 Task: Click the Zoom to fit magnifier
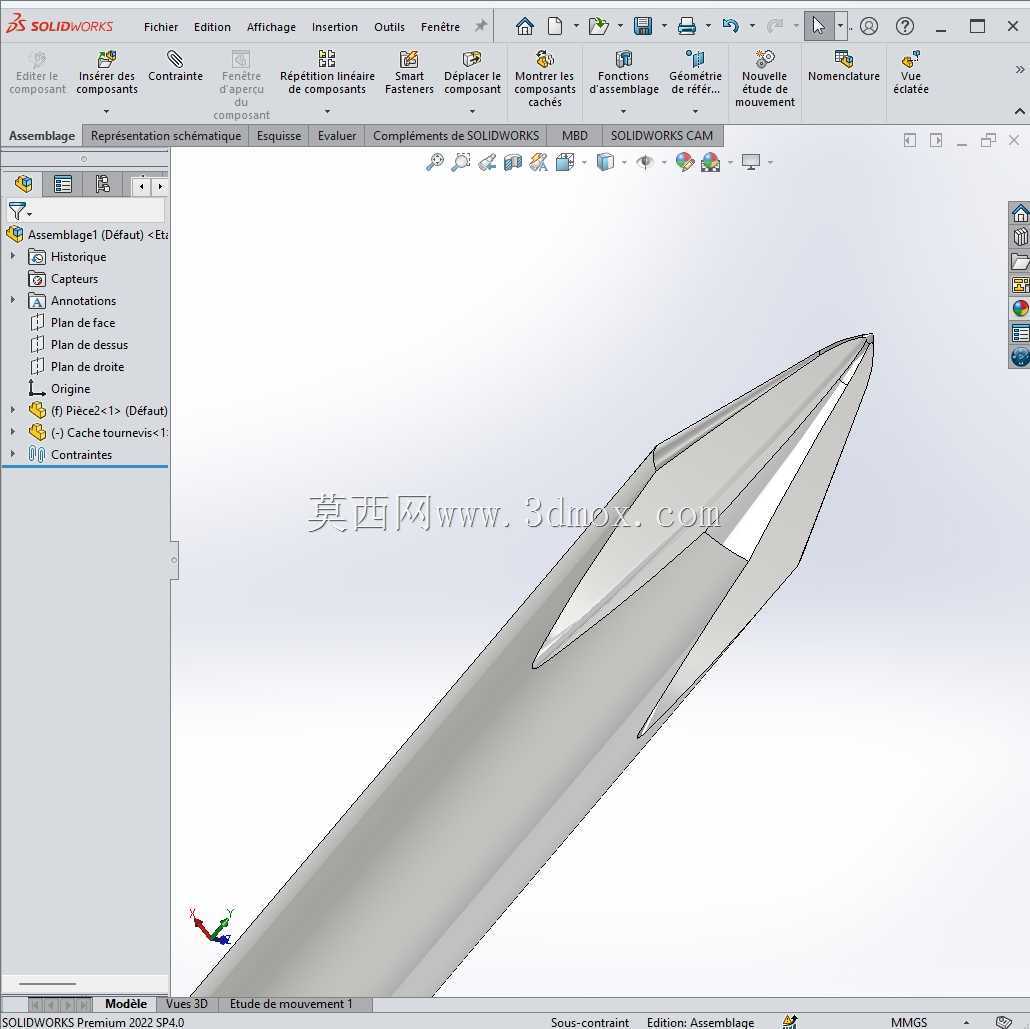(x=435, y=162)
